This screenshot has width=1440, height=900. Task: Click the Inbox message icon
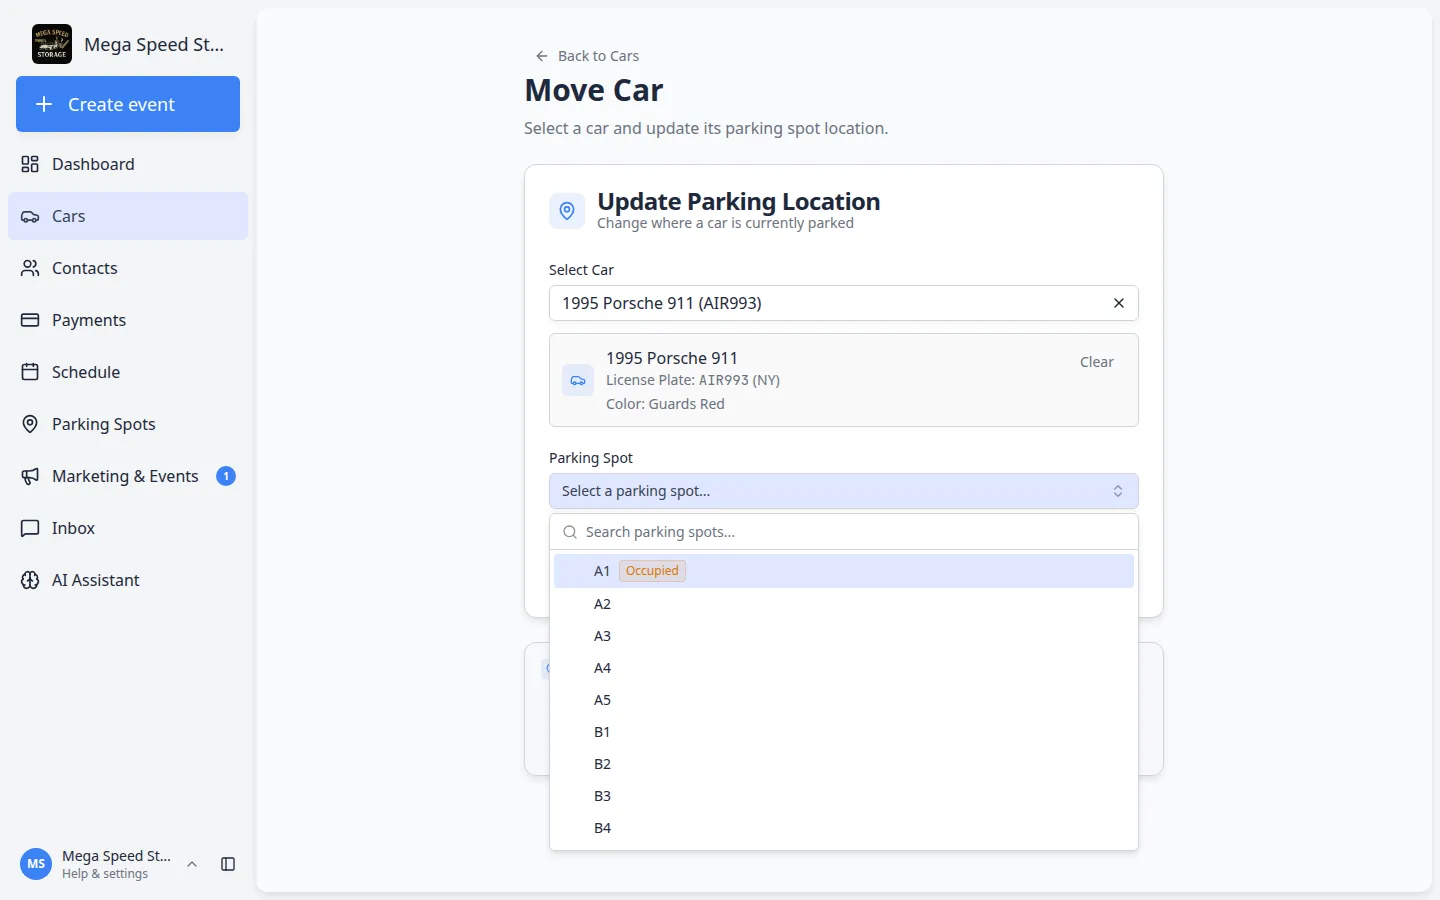(30, 528)
